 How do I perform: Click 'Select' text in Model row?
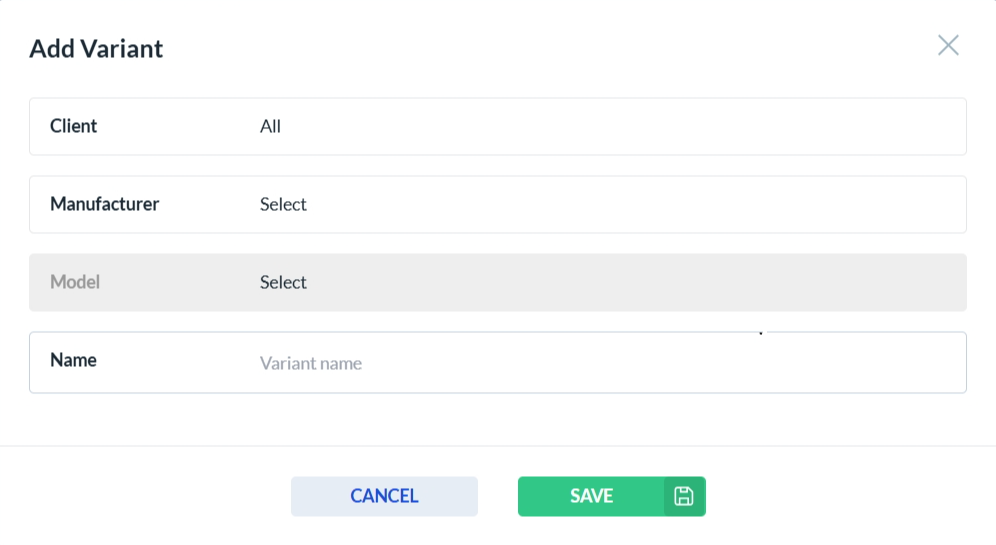point(283,283)
